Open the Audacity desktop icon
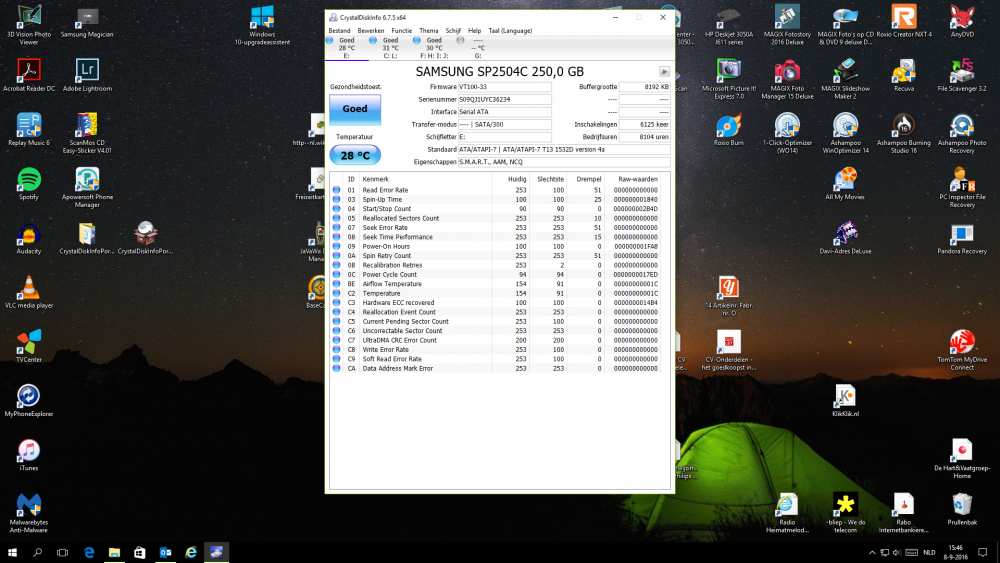 (29, 233)
